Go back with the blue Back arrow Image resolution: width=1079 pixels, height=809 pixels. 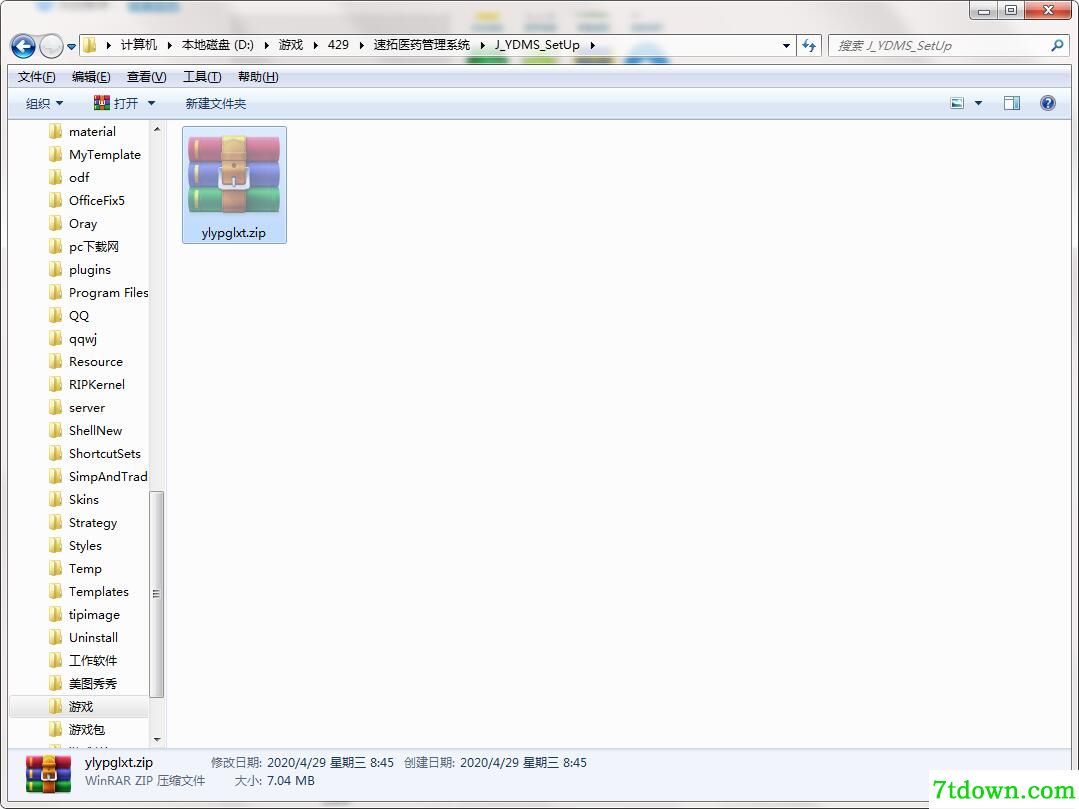click(23, 46)
